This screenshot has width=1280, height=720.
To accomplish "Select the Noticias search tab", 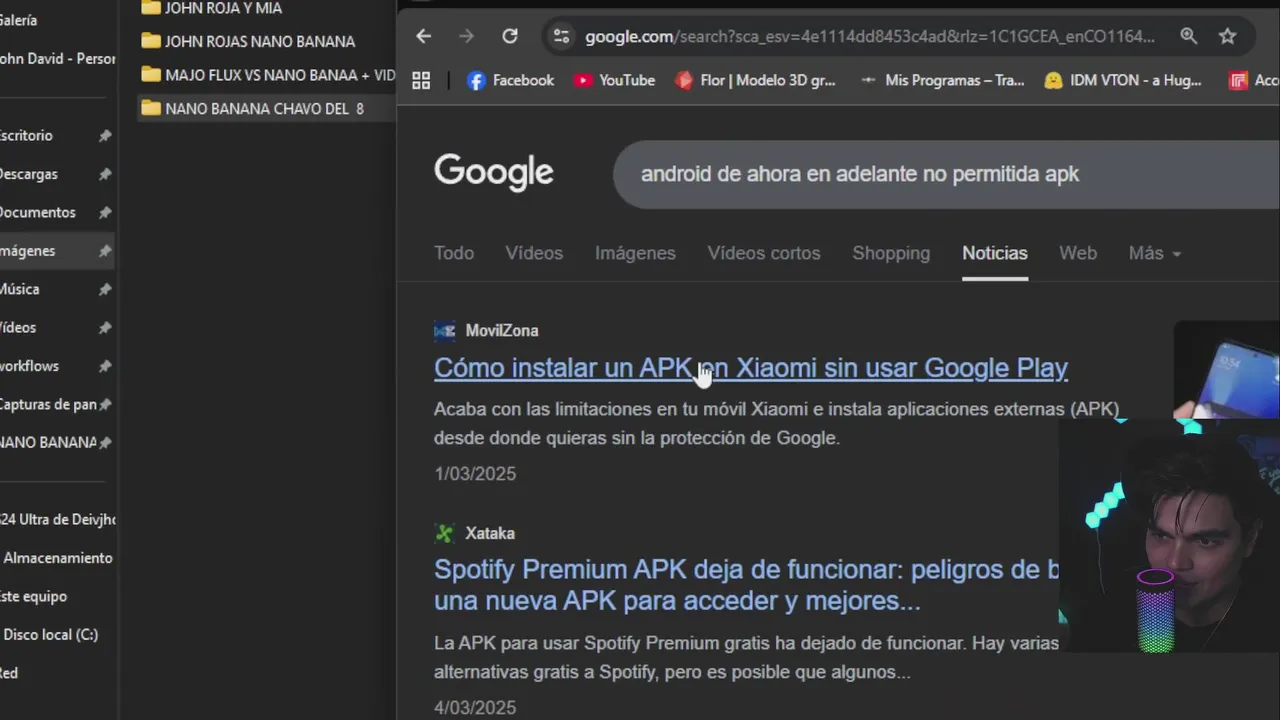I will pos(995,253).
